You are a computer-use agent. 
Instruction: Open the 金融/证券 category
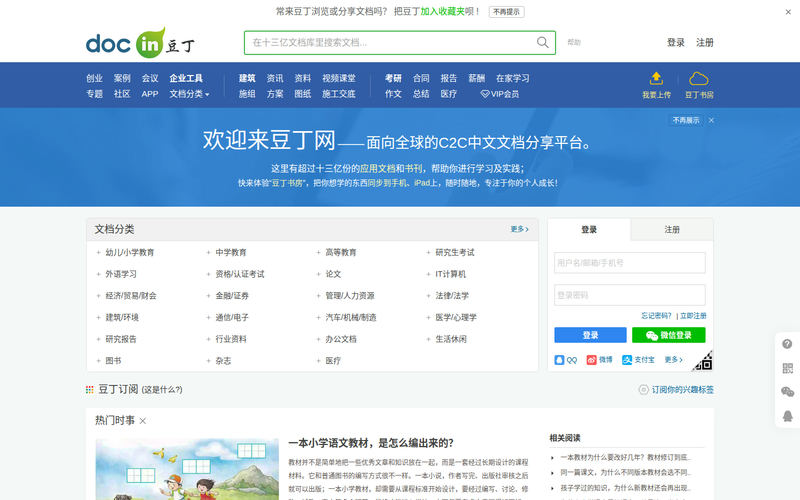232,296
